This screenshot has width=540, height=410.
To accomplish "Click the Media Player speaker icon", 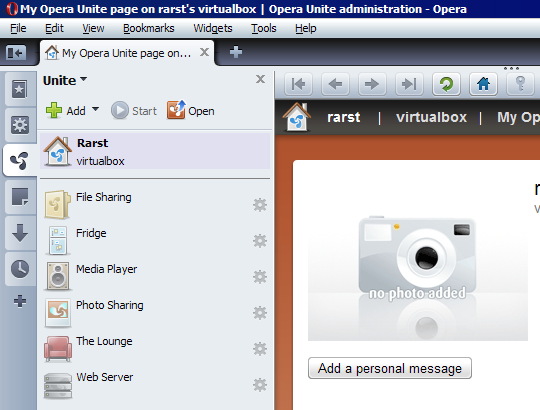I will (58, 276).
